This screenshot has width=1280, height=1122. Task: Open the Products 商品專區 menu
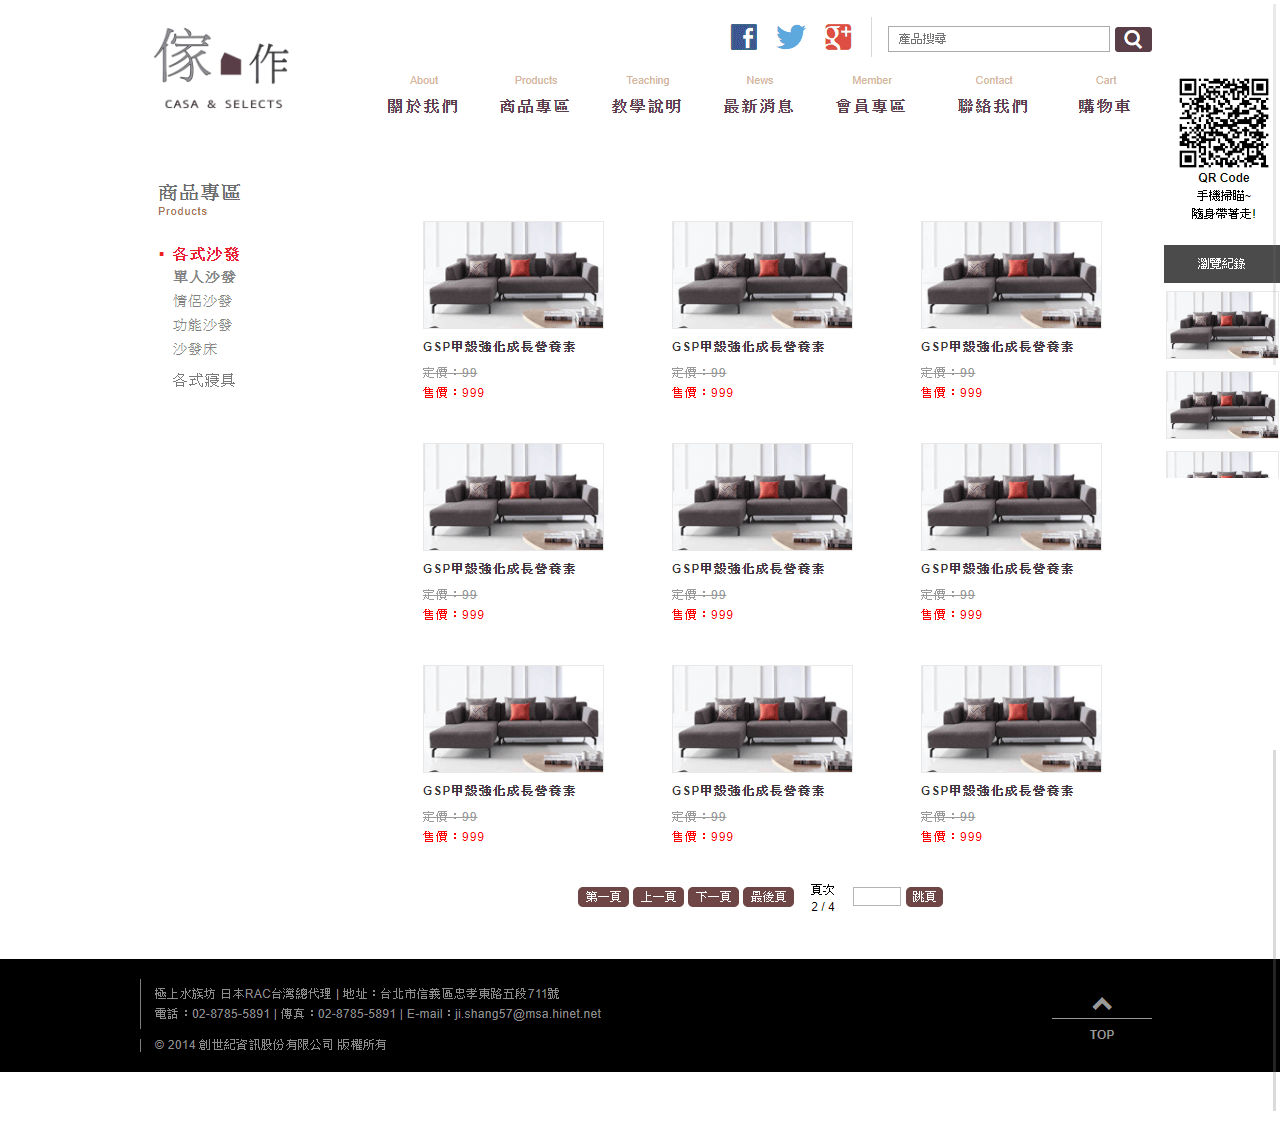pos(535,95)
